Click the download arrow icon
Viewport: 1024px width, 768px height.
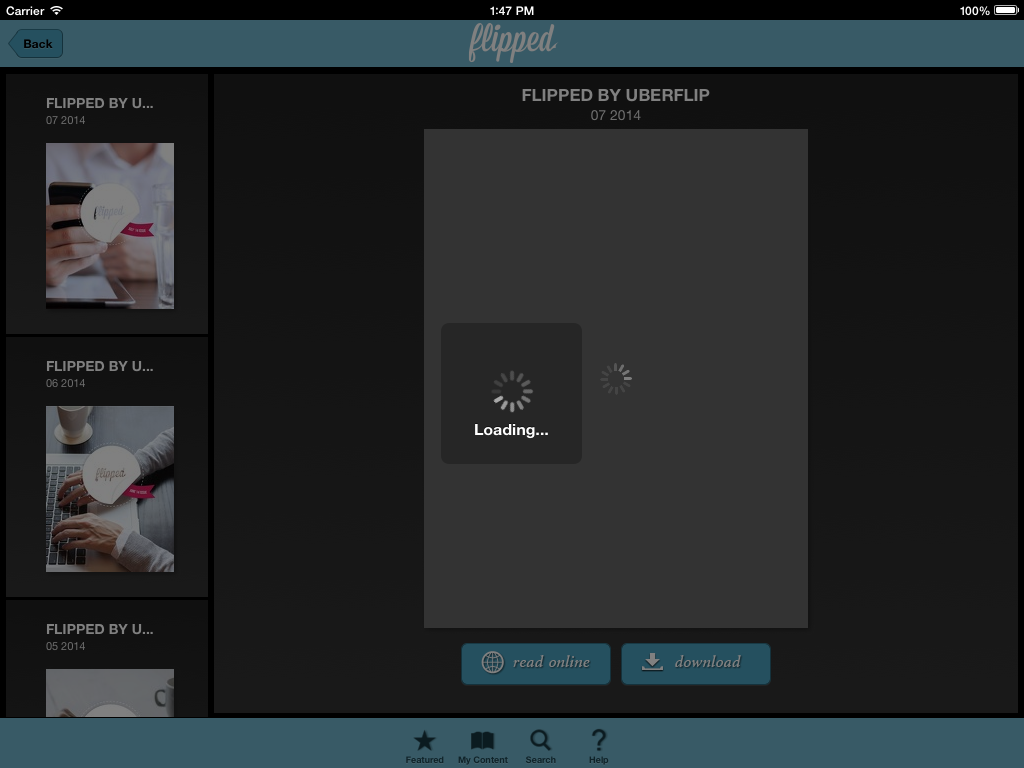point(652,662)
